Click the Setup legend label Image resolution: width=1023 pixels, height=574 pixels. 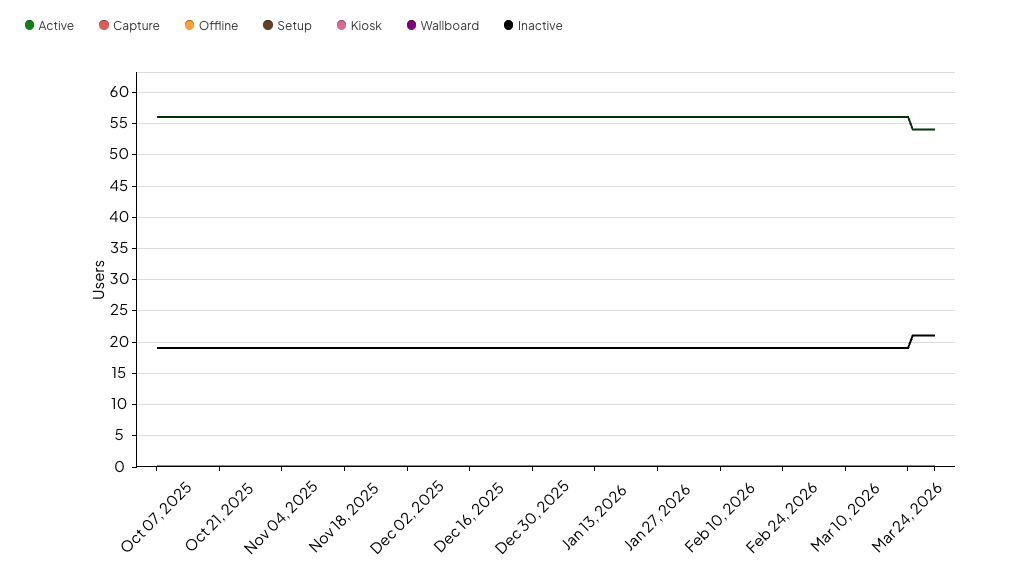[294, 26]
